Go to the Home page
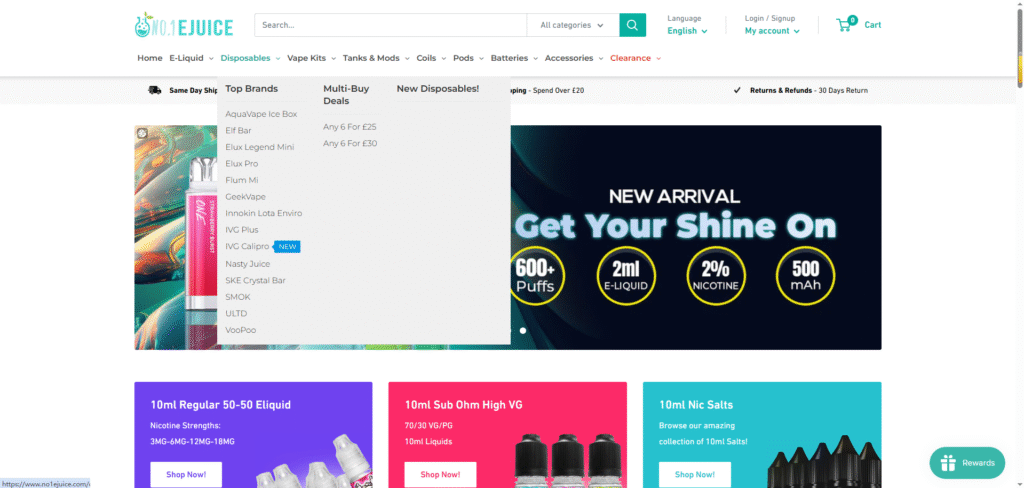The height and width of the screenshot is (488, 1024). [x=150, y=58]
